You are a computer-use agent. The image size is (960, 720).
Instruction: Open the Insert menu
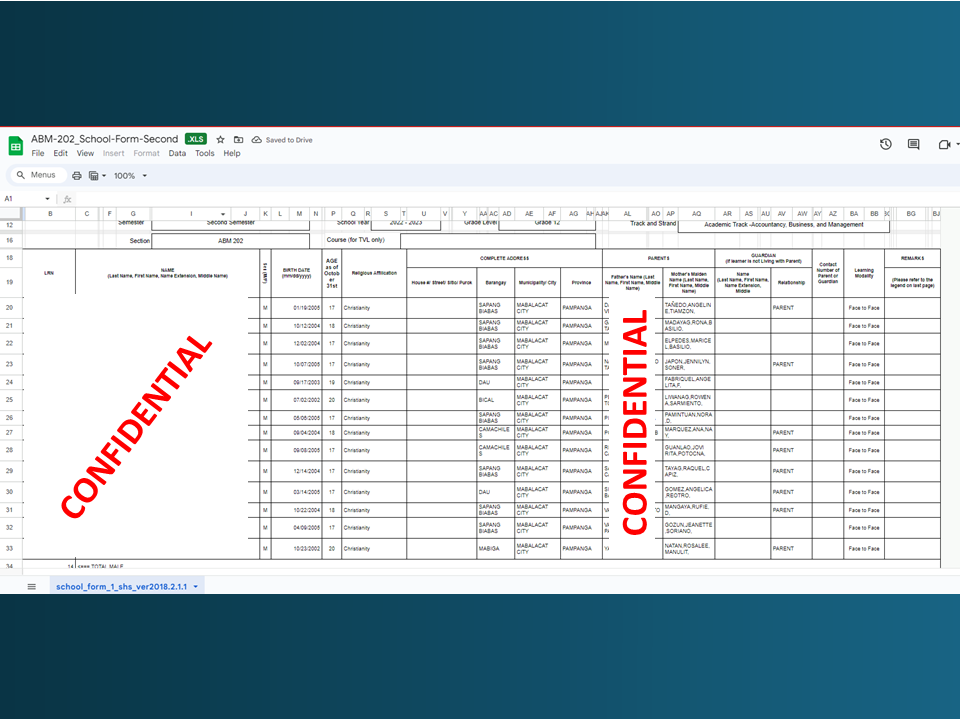[113, 153]
